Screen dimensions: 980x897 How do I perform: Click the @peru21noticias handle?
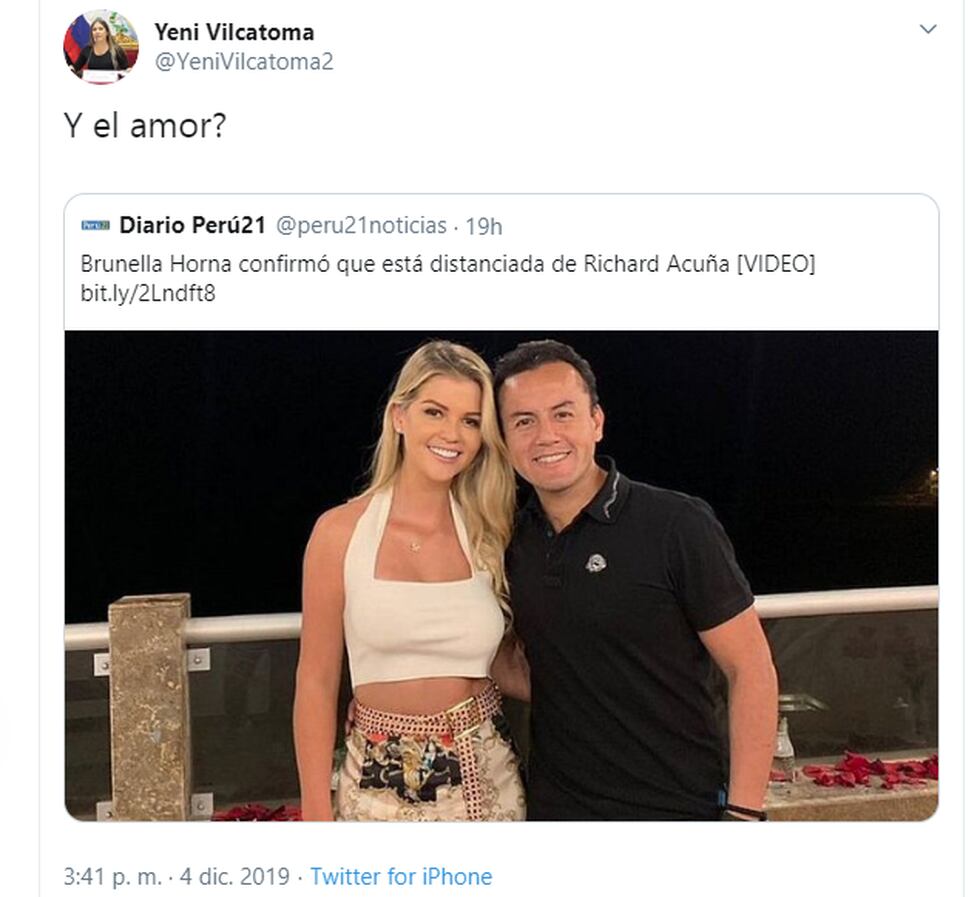pos(360,226)
